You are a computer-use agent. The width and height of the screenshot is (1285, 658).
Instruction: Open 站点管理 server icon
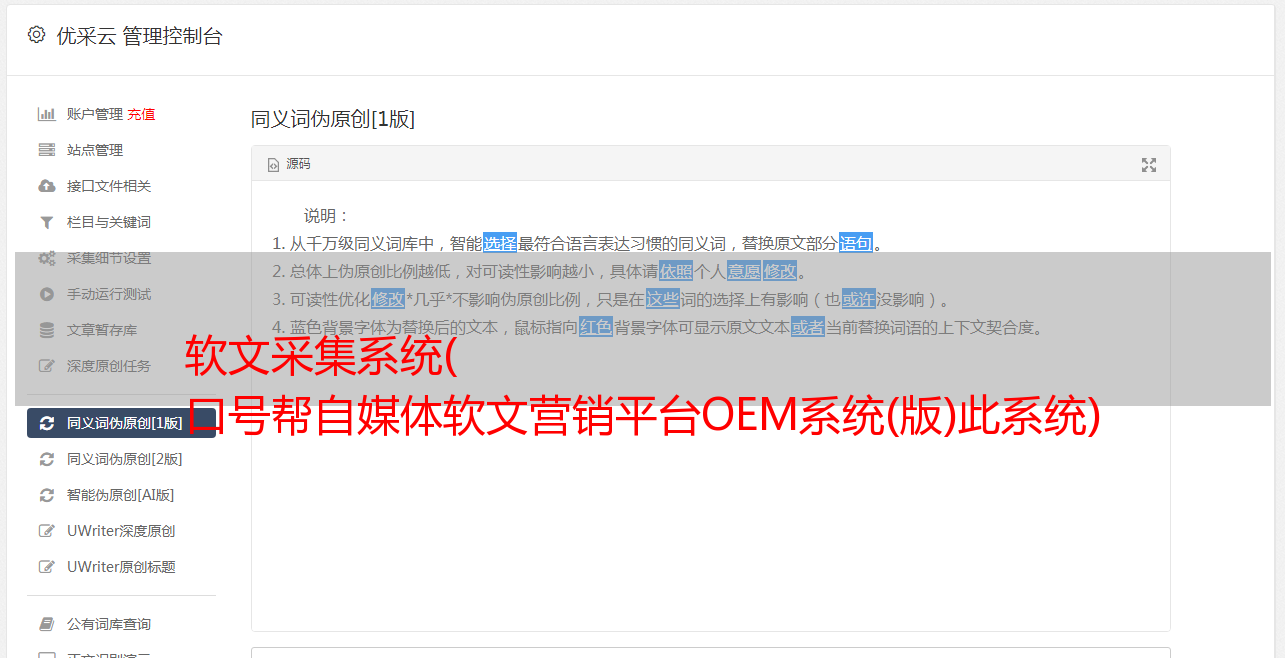46,150
